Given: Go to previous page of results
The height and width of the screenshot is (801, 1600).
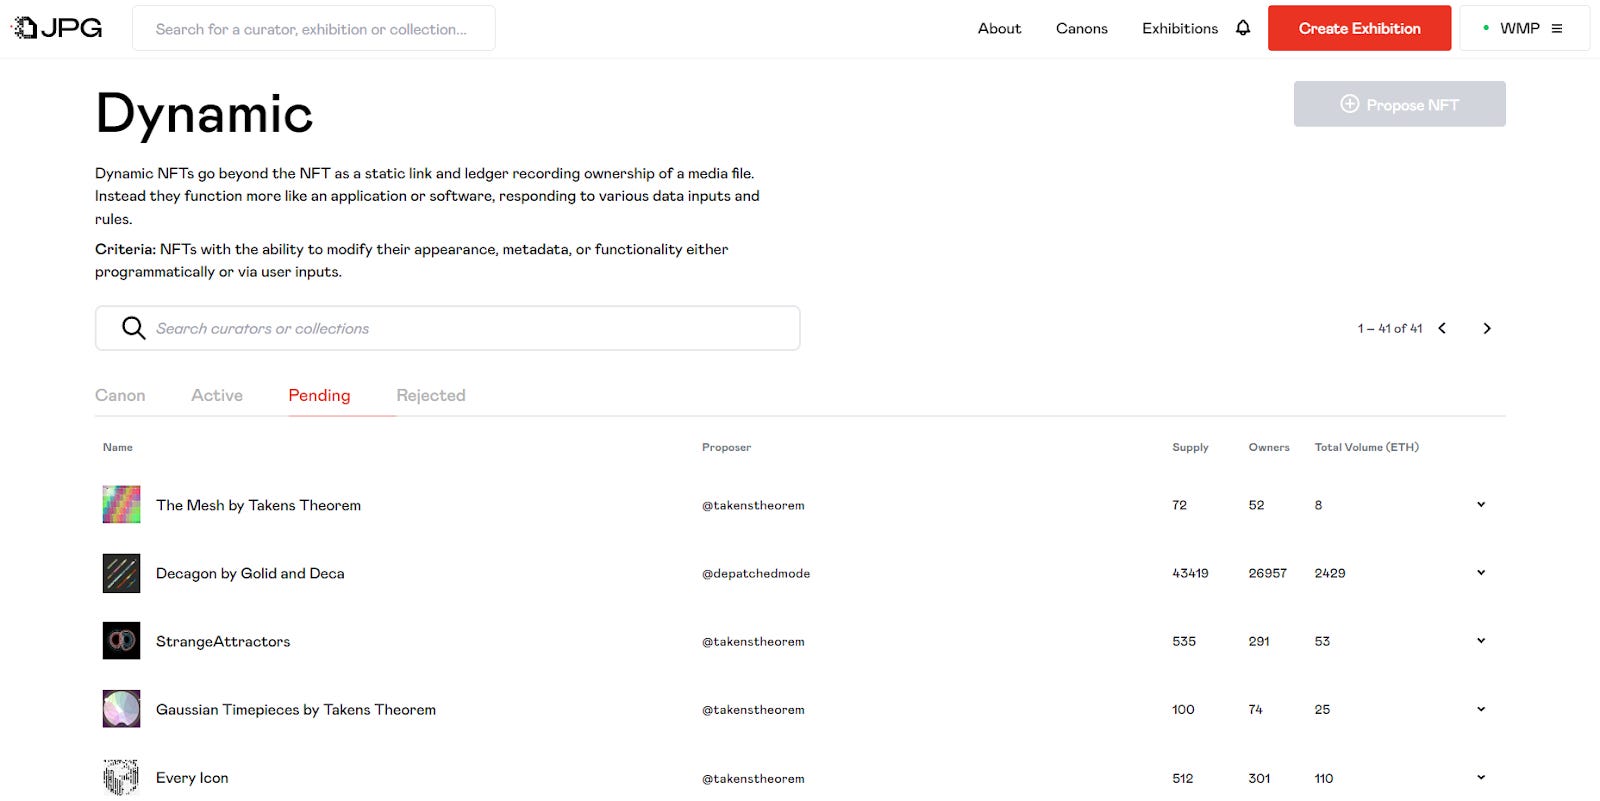Looking at the screenshot, I should tap(1442, 328).
